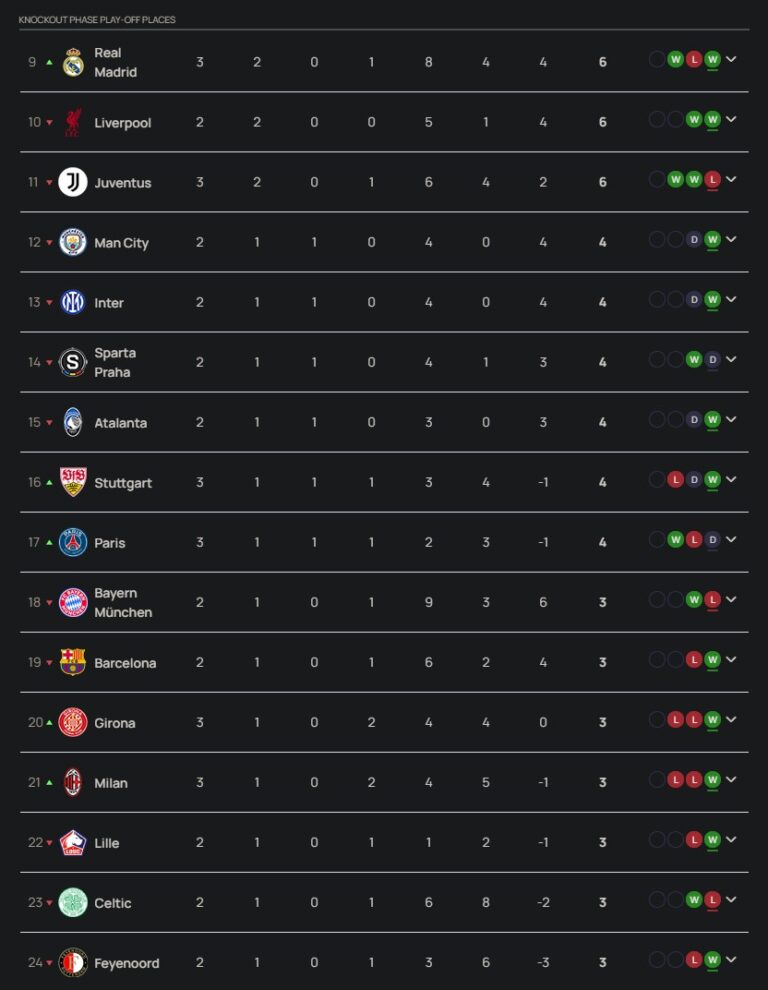This screenshot has width=768, height=990.
Task: Expand the Real Madrid row chevron
Action: pos(731,59)
